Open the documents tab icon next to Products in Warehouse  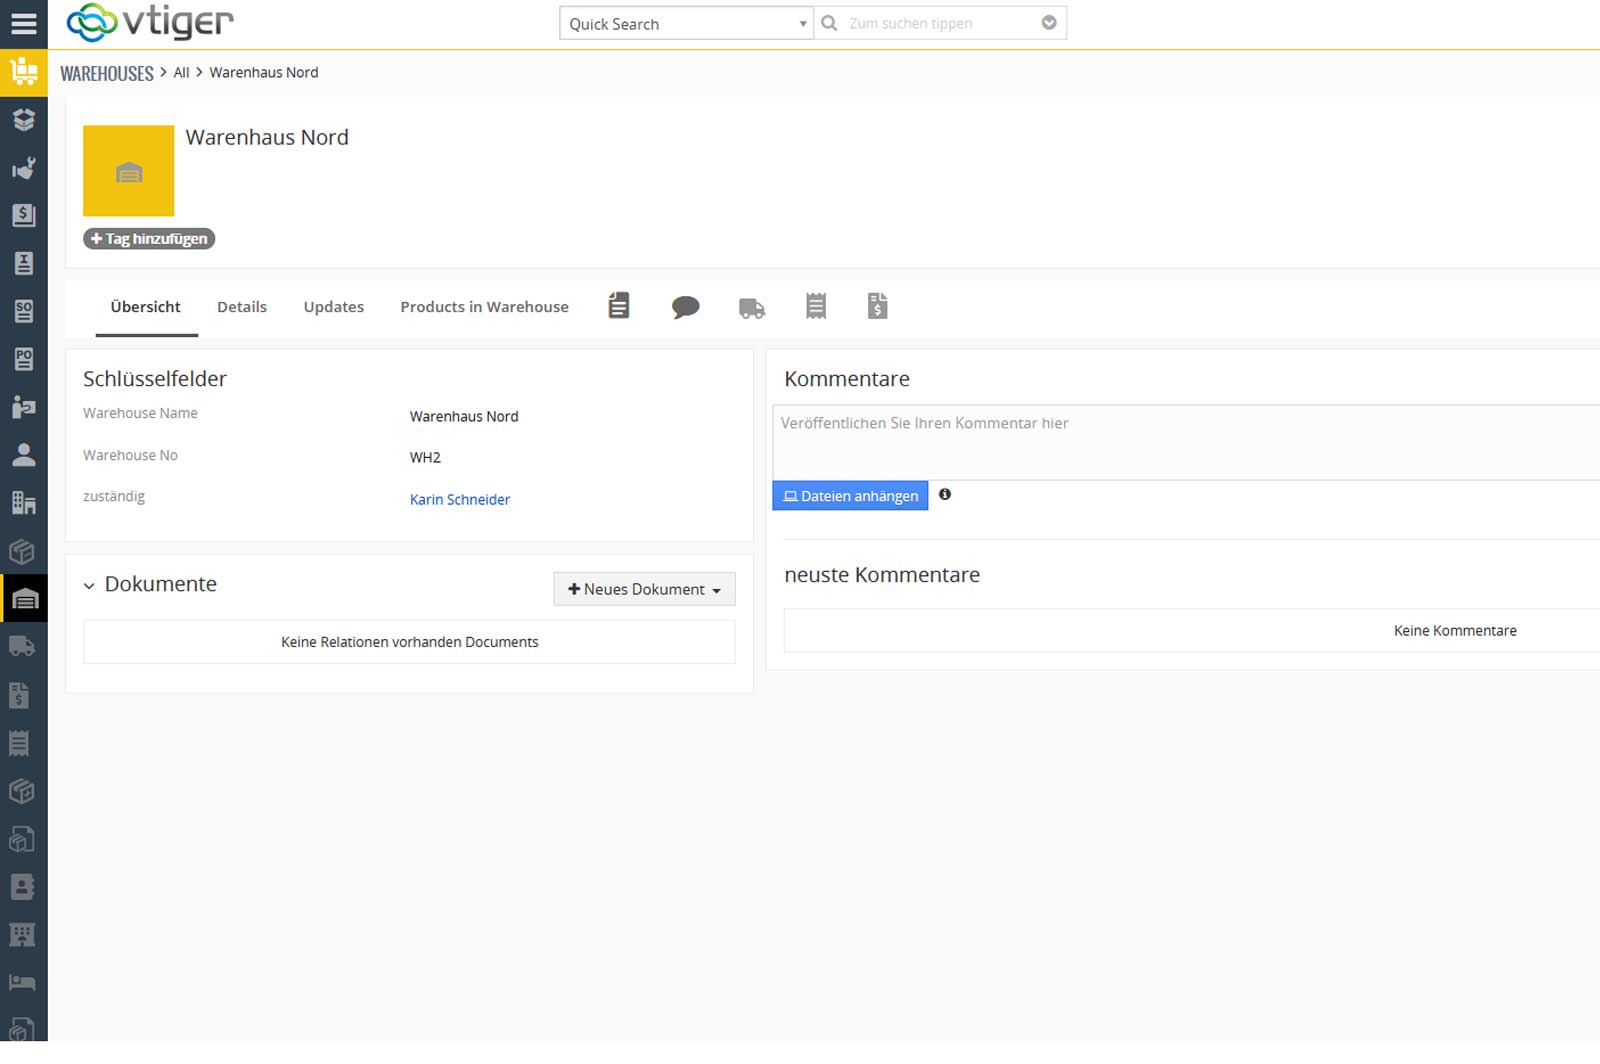click(x=619, y=306)
